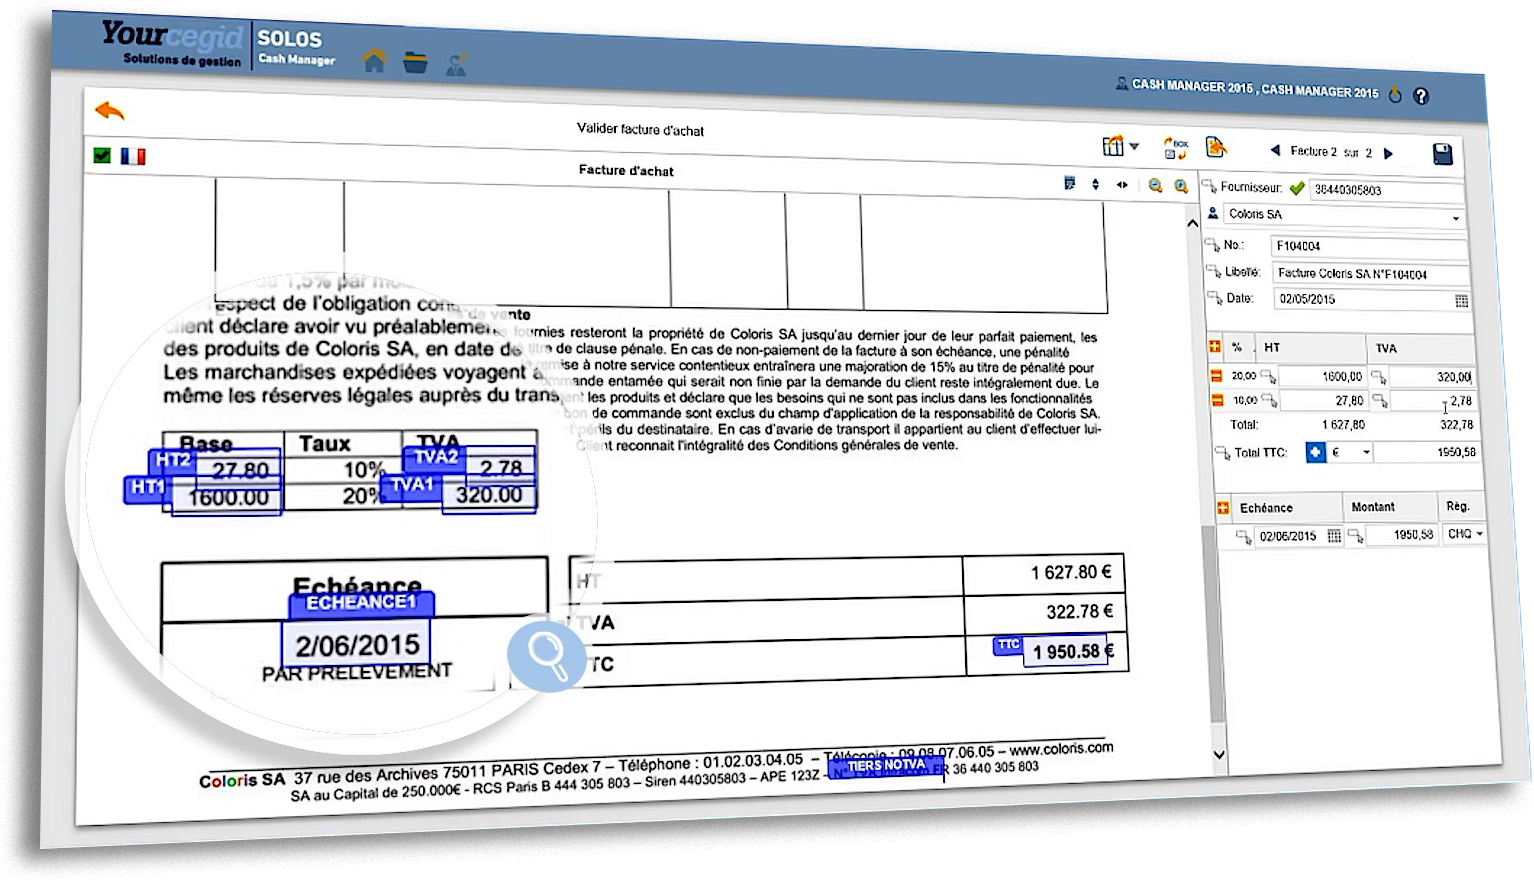Save with the floppy disk icon

1442,154
